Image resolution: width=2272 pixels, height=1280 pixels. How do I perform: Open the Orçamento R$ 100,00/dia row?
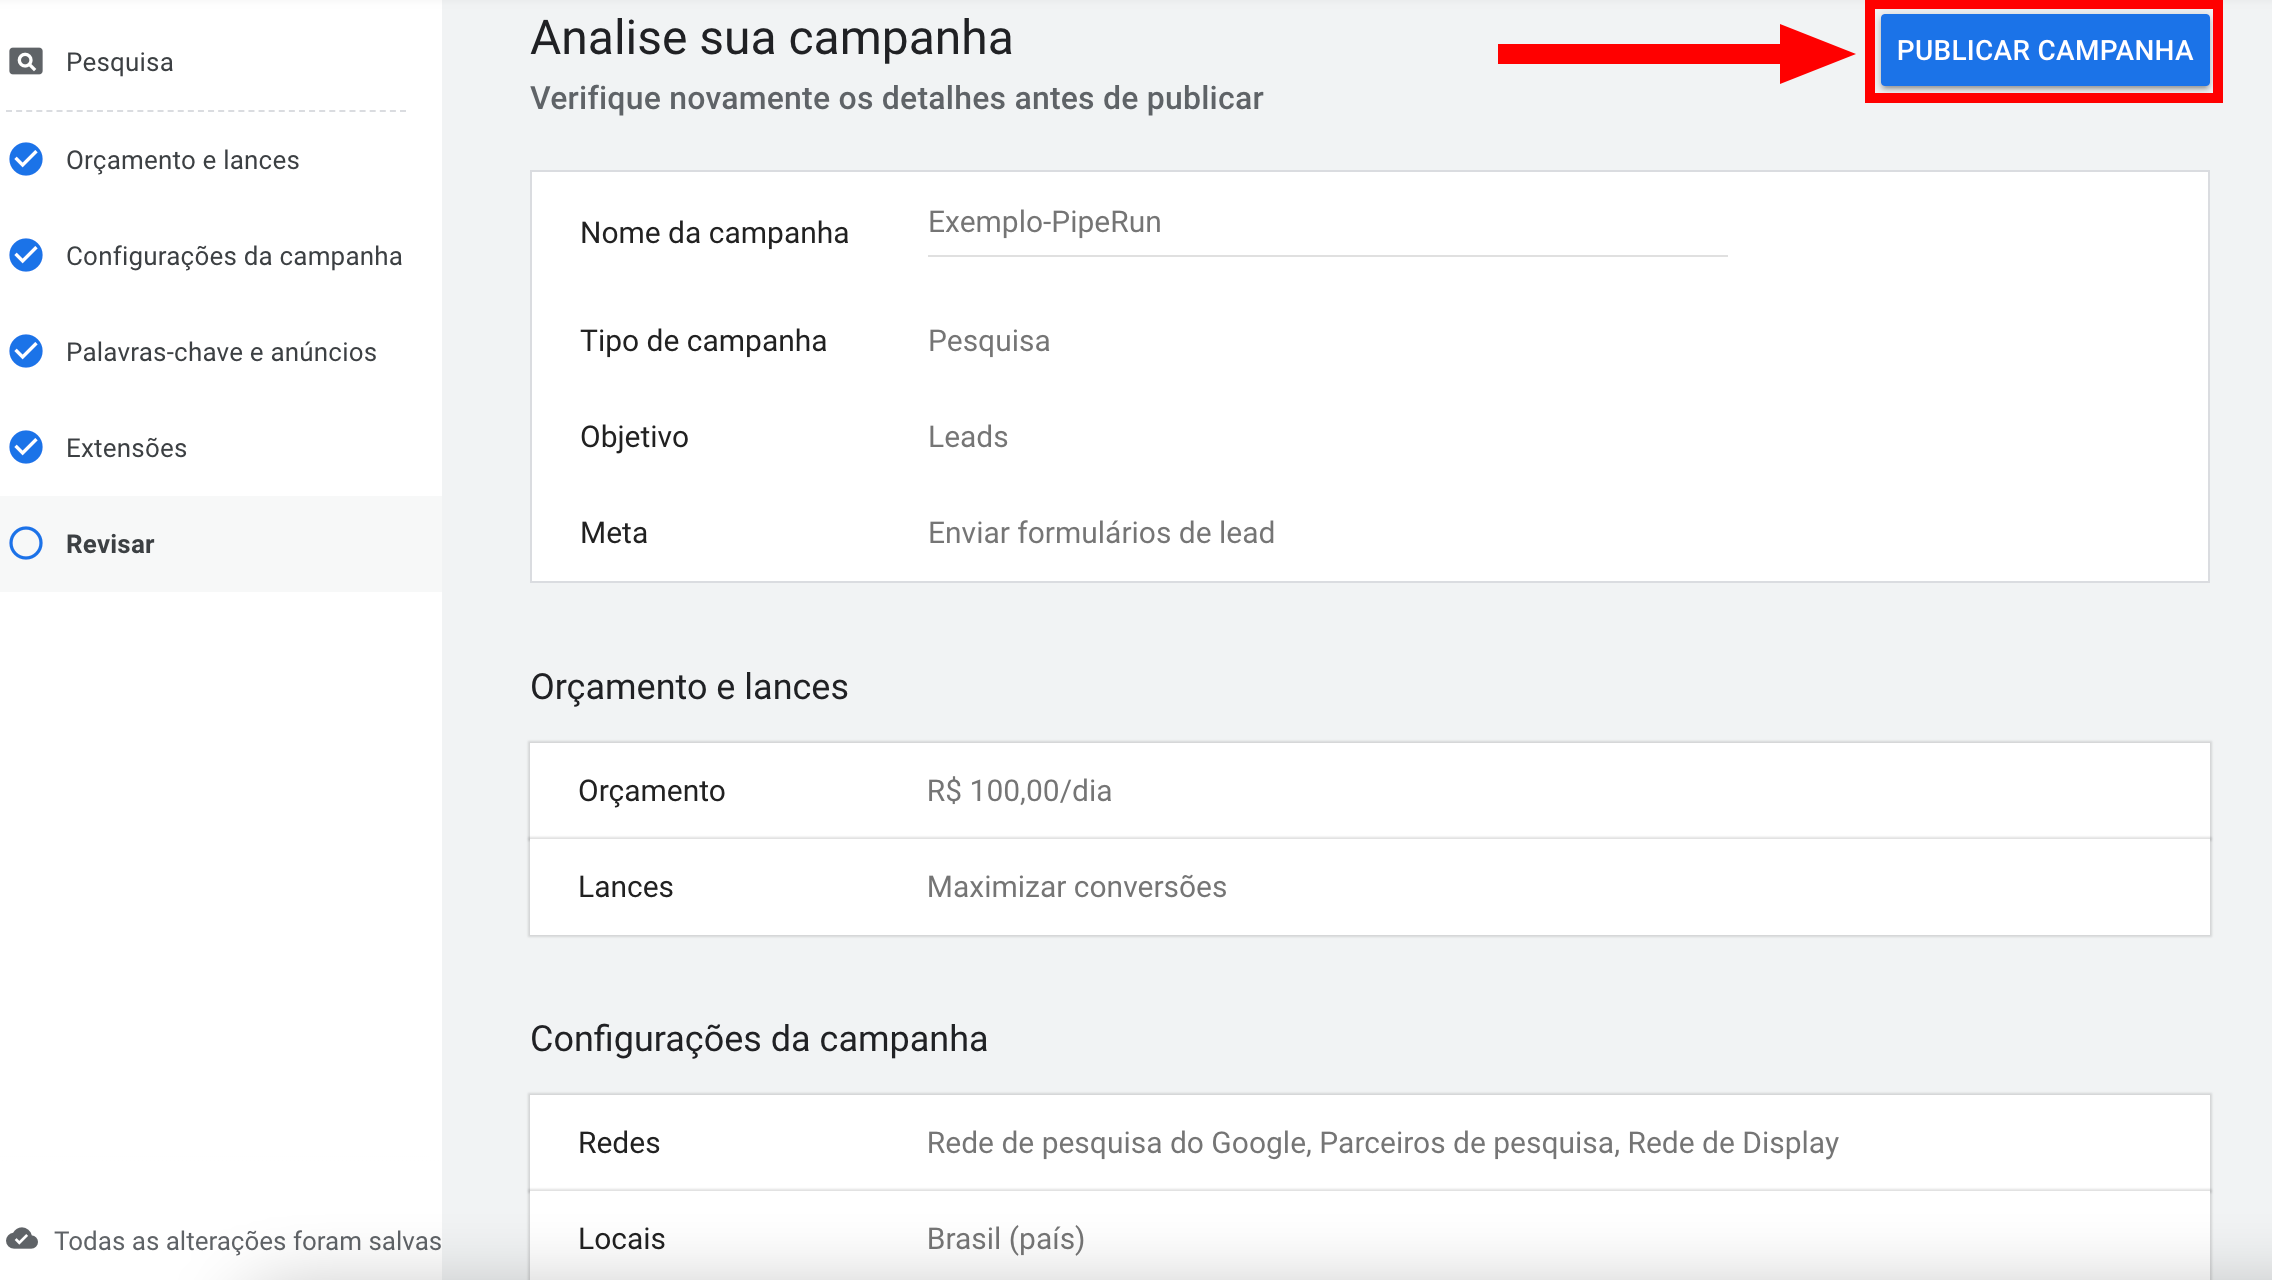[x=1369, y=791]
